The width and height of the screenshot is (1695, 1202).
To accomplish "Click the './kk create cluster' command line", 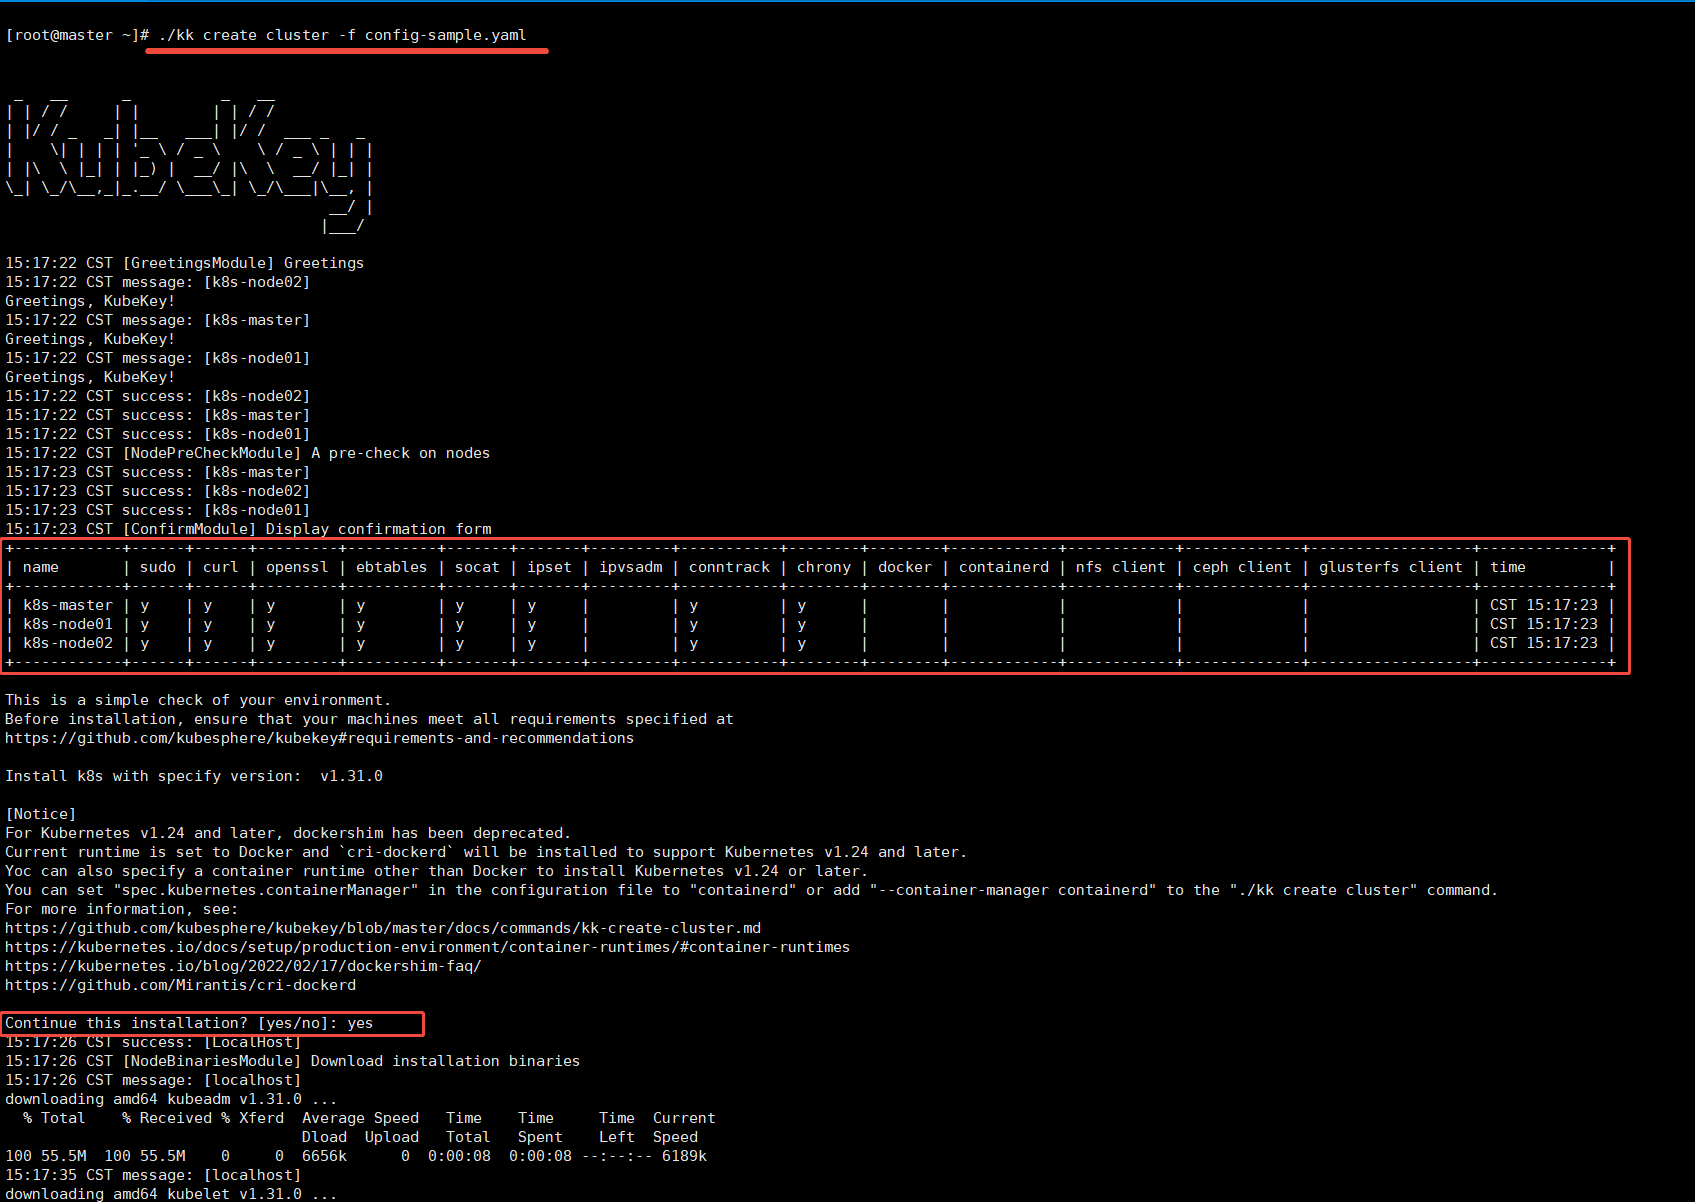I will (x=342, y=35).
